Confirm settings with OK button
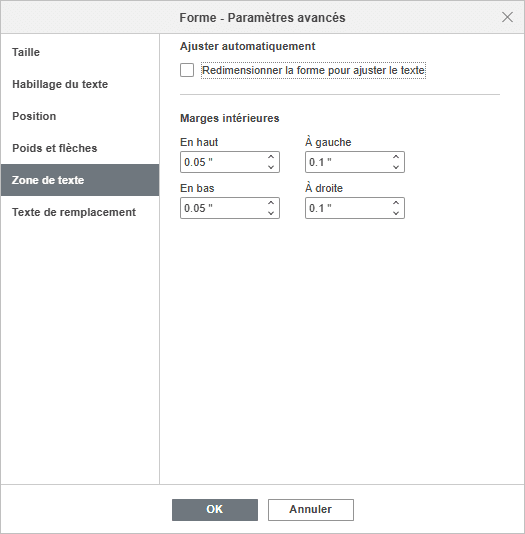The width and height of the screenshot is (525, 534). [x=215, y=510]
